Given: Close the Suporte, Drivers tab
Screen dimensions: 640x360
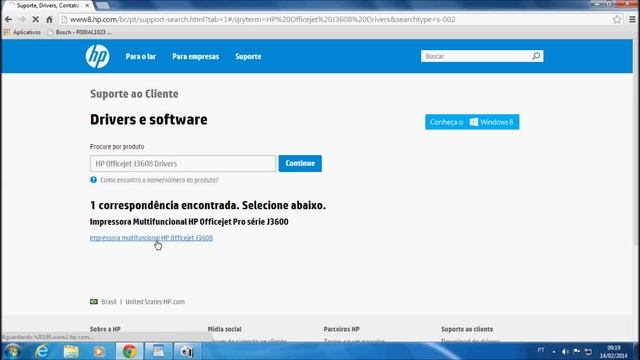Looking at the screenshot, I should click(87, 6).
